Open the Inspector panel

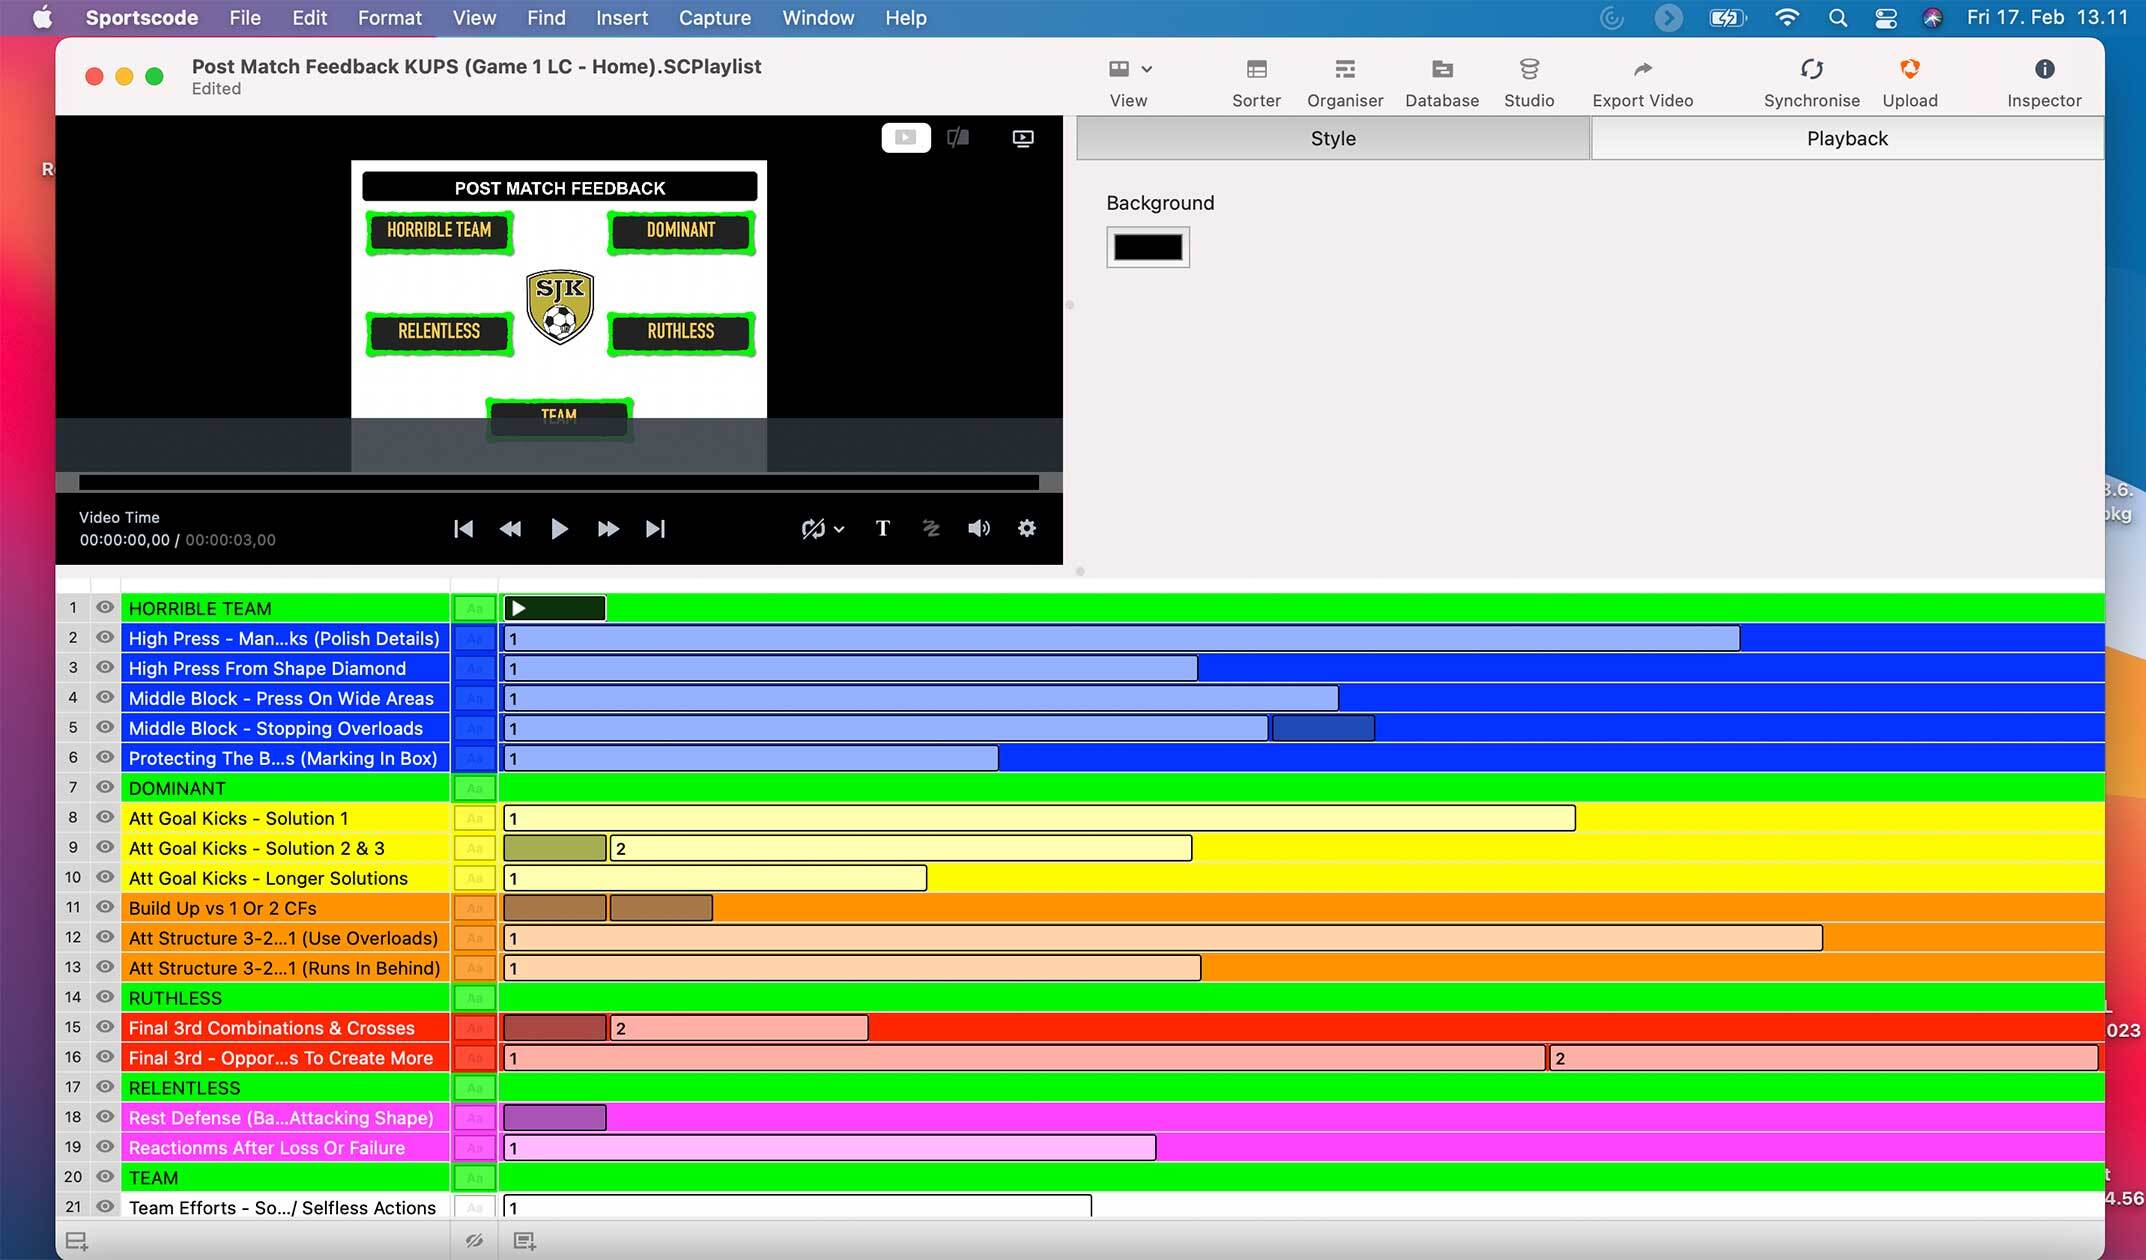tap(2043, 70)
